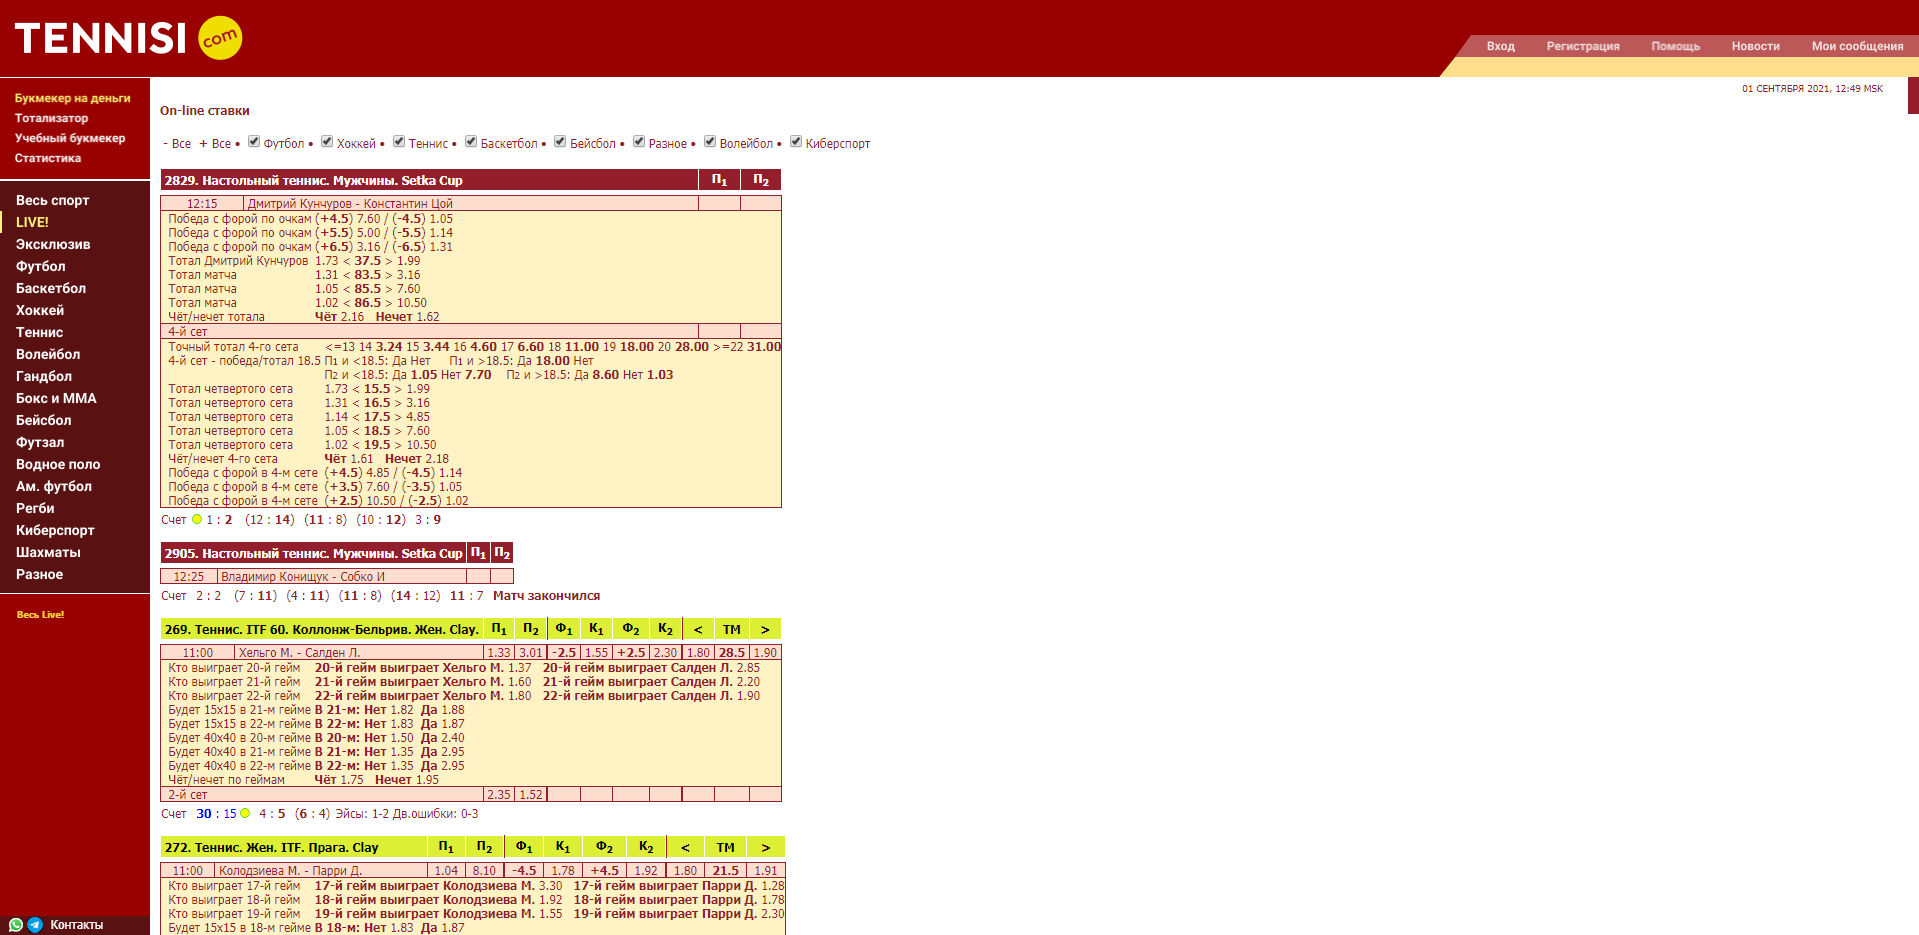
Task: Open Баскетбол sidebar category
Action: click(x=51, y=288)
